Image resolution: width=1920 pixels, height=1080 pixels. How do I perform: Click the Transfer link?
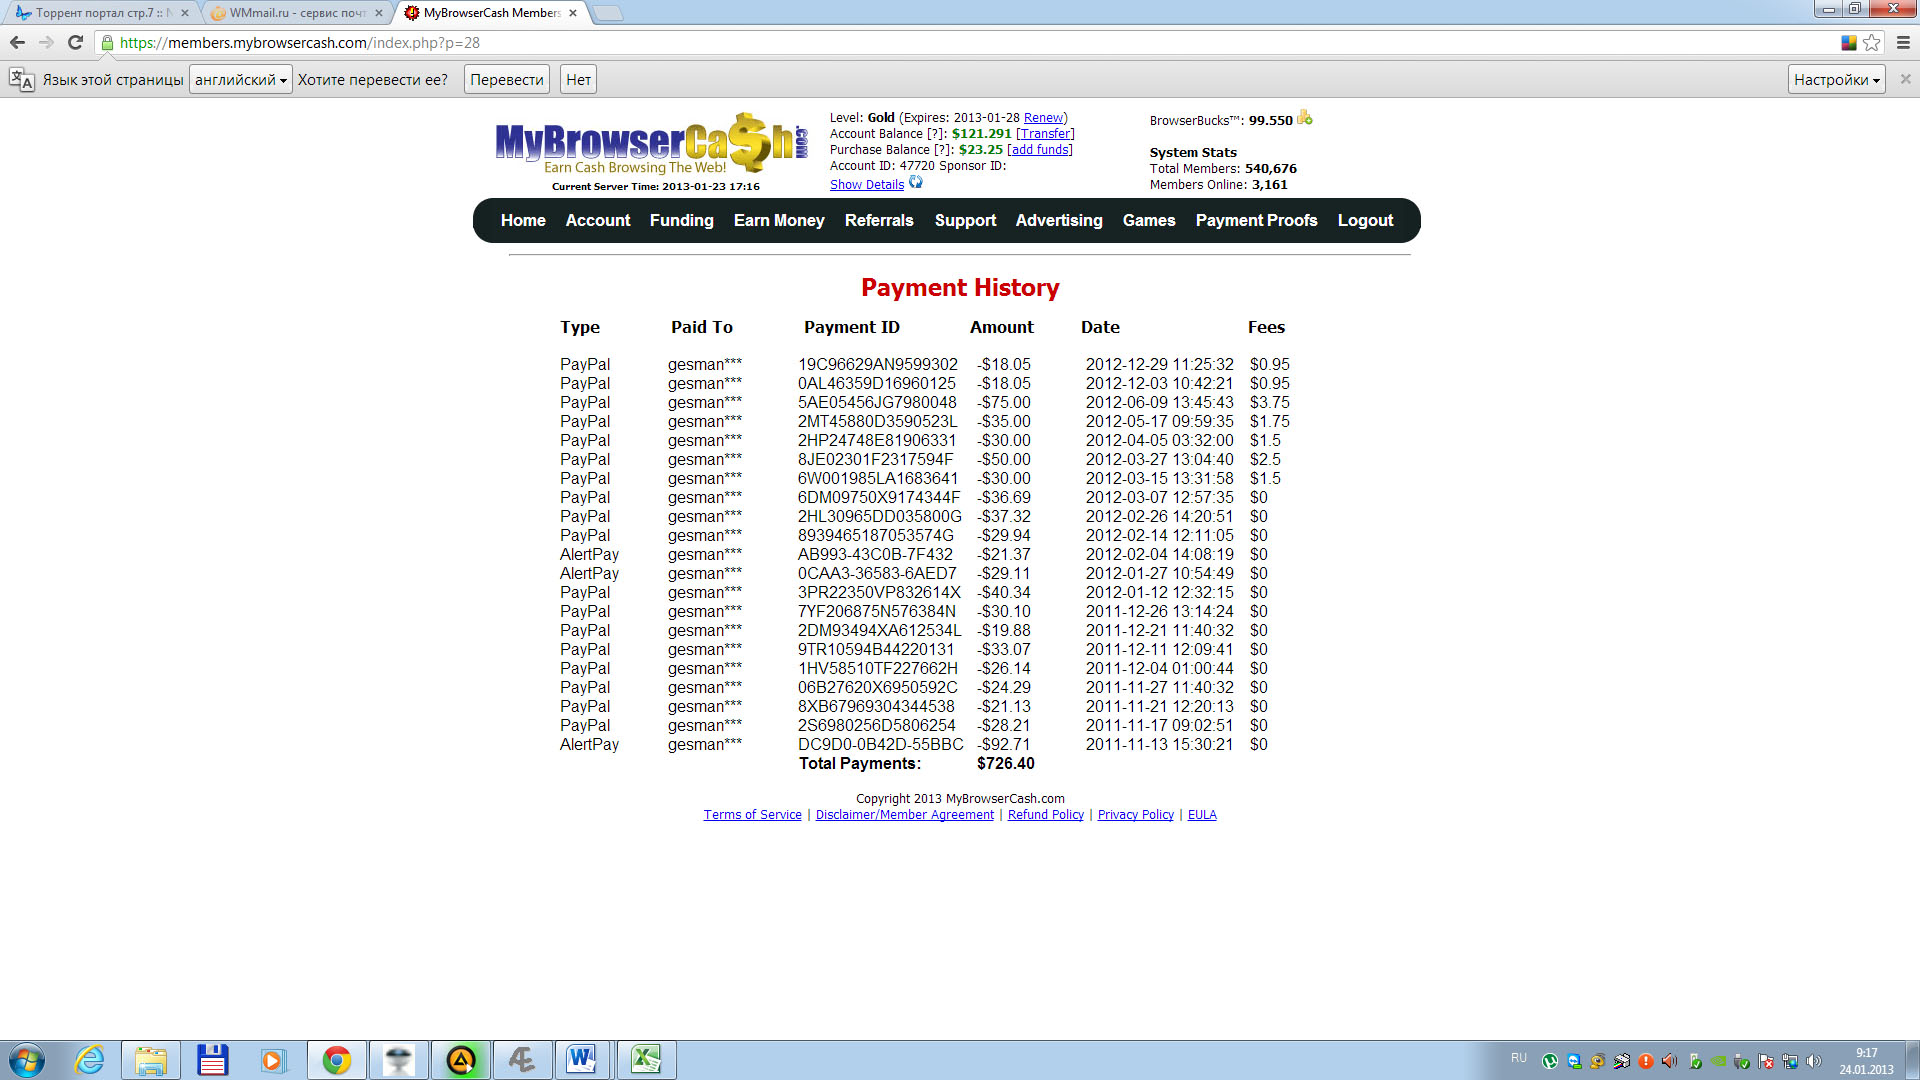tap(1045, 134)
